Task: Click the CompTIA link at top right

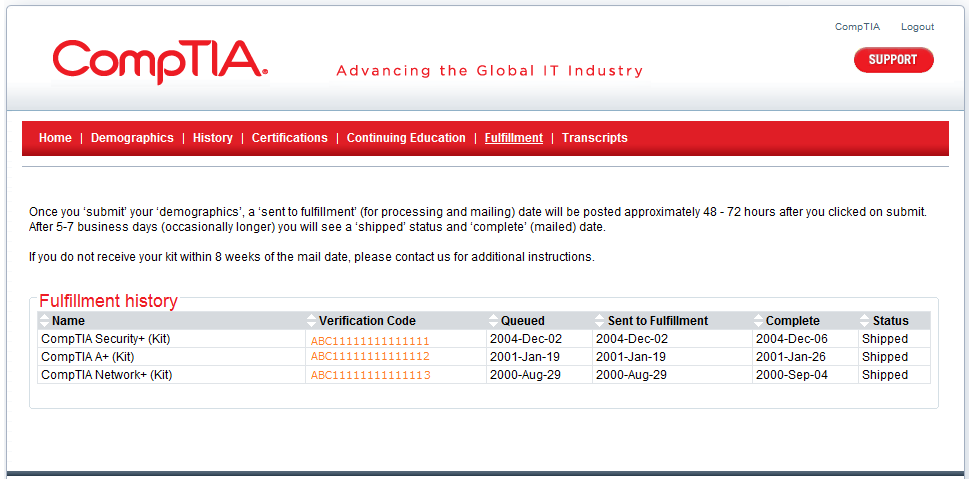Action: tap(857, 27)
